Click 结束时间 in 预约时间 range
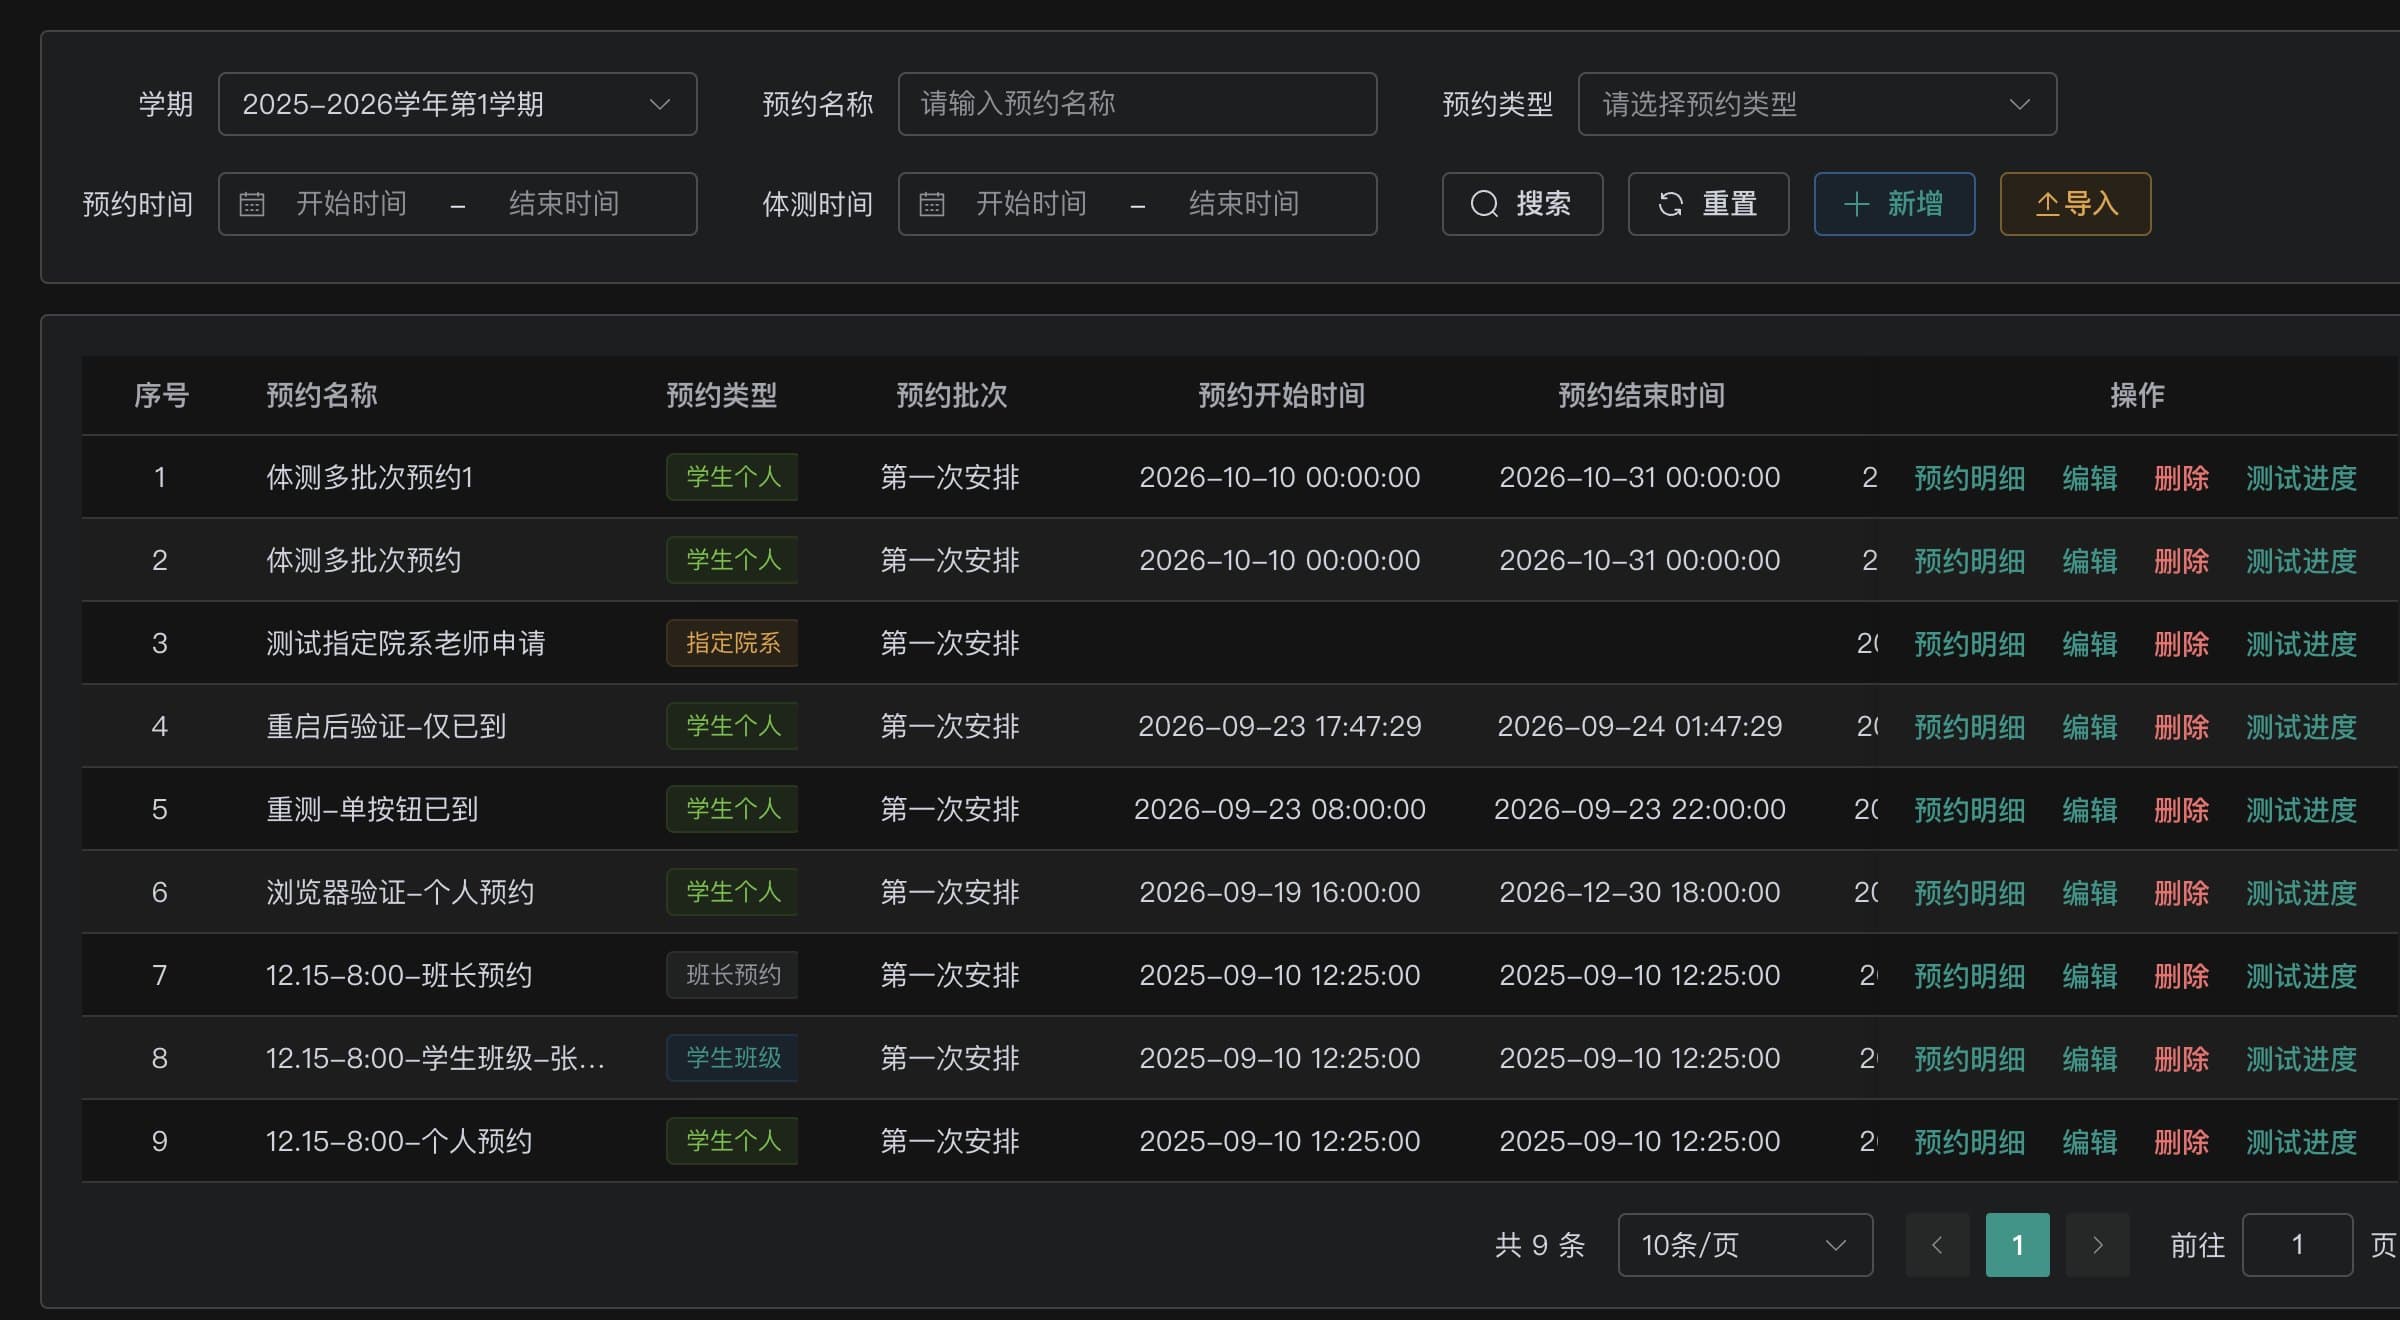The image size is (2400, 1320). pyautogui.click(x=564, y=204)
